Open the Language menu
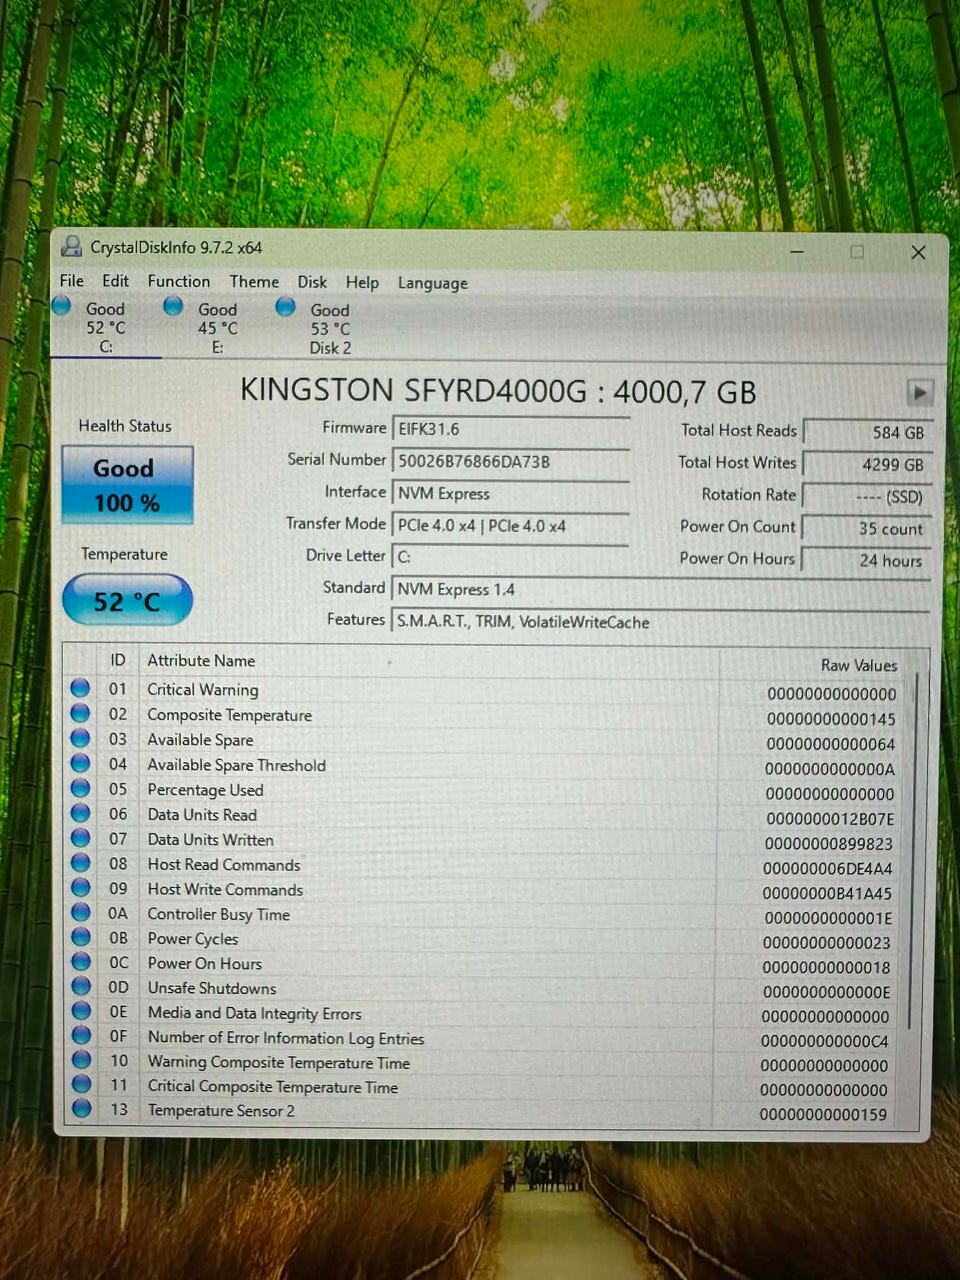The width and height of the screenshot is (960, 1280). 432,284
